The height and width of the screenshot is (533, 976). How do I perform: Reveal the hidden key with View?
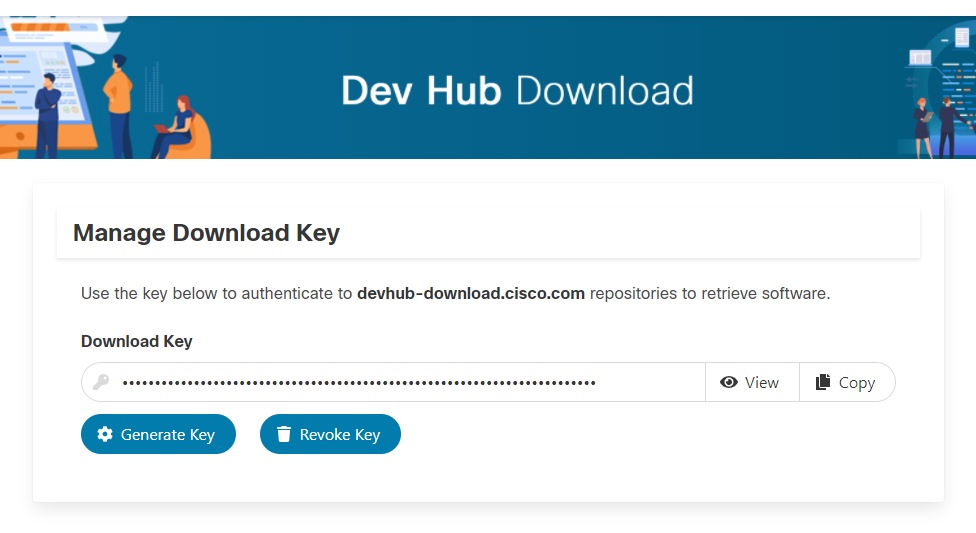(x=752, y=382)
